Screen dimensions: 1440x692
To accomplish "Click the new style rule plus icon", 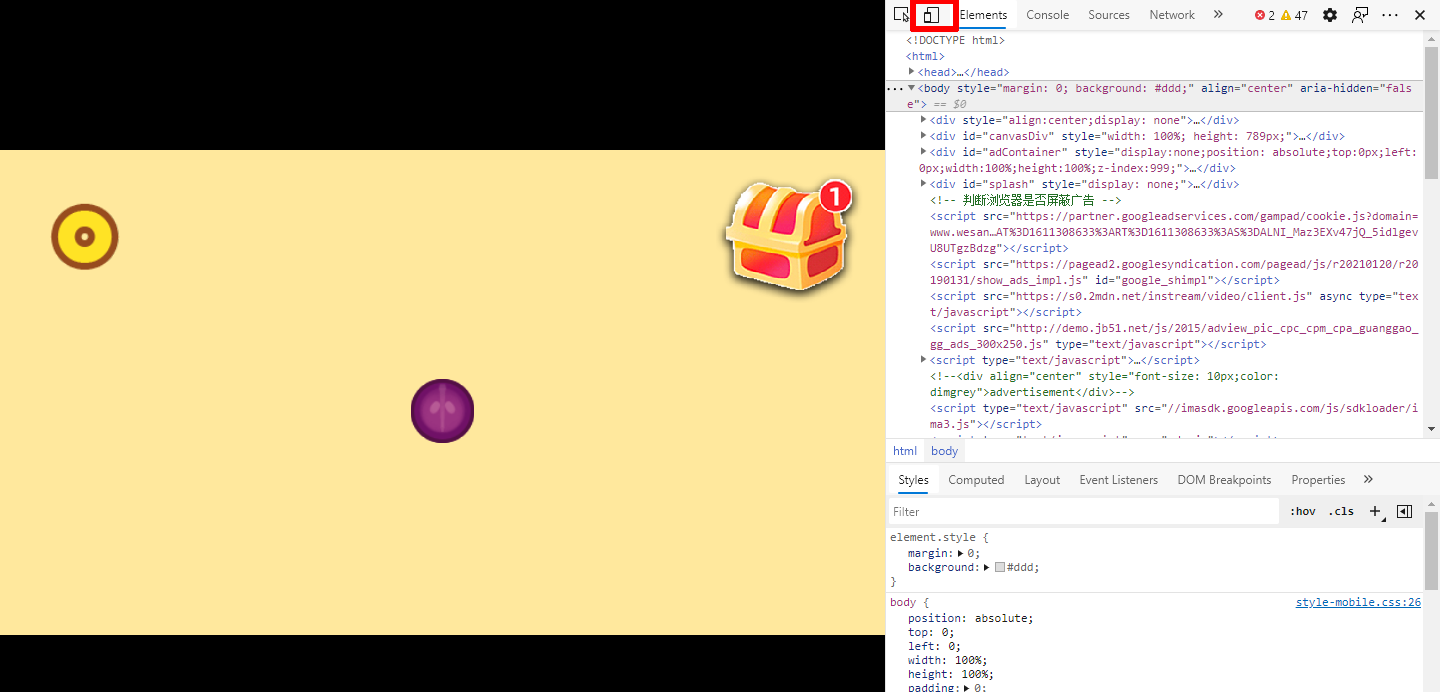I will [x=1375, y=511].
